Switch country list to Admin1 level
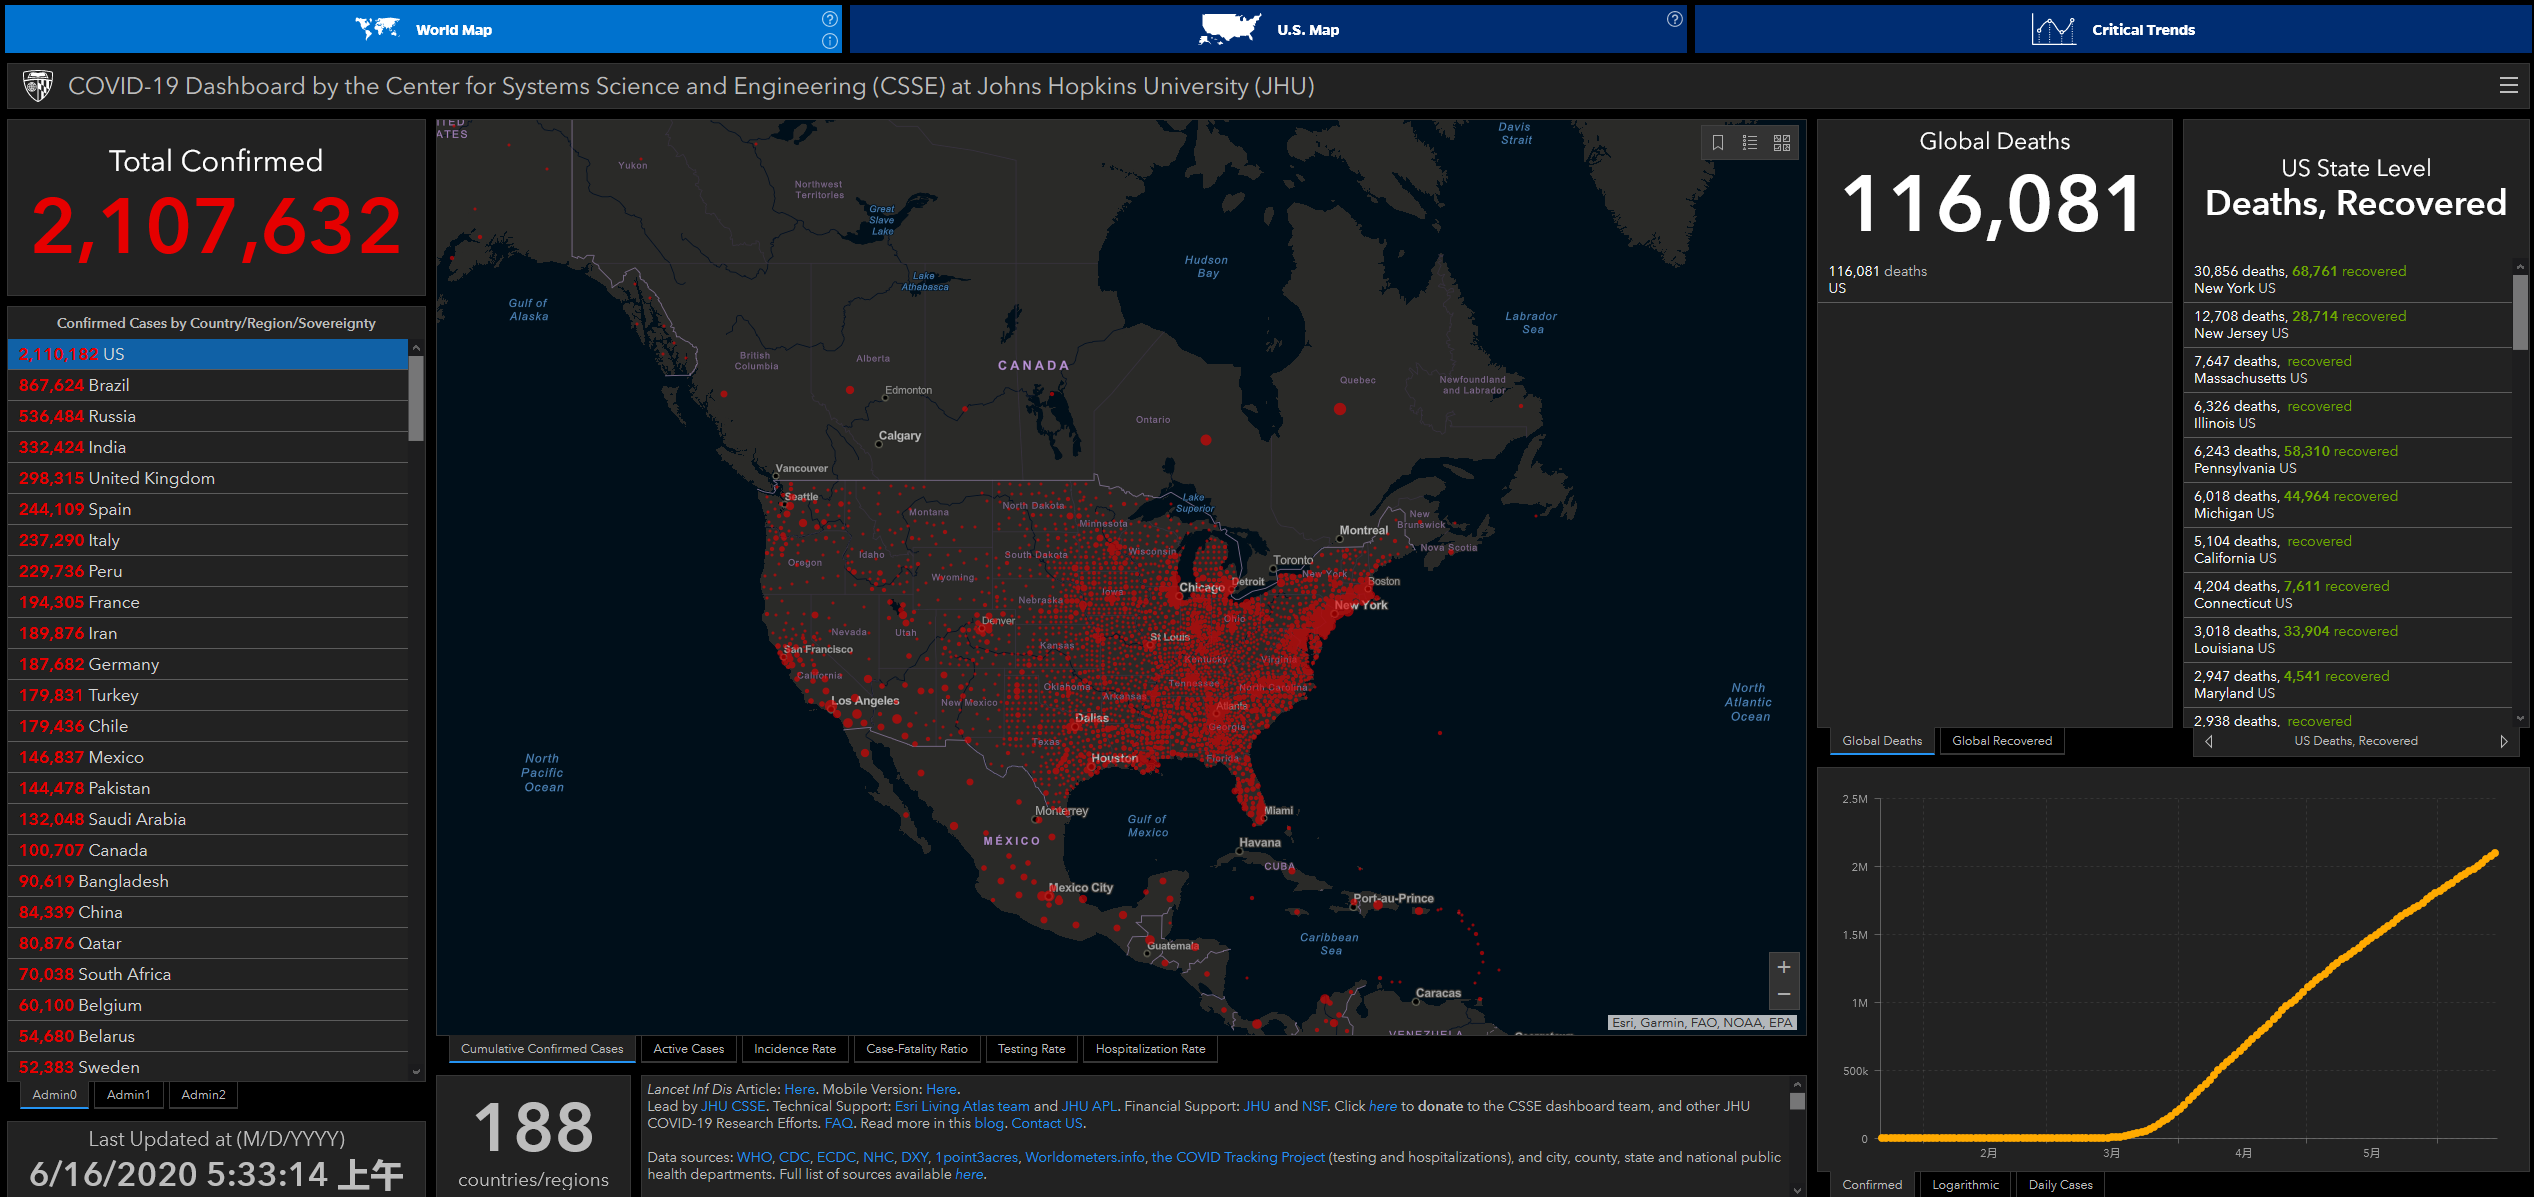Image resolution: width=2534 pixels, height=1197 pixels. click(x=129, y=1095)
